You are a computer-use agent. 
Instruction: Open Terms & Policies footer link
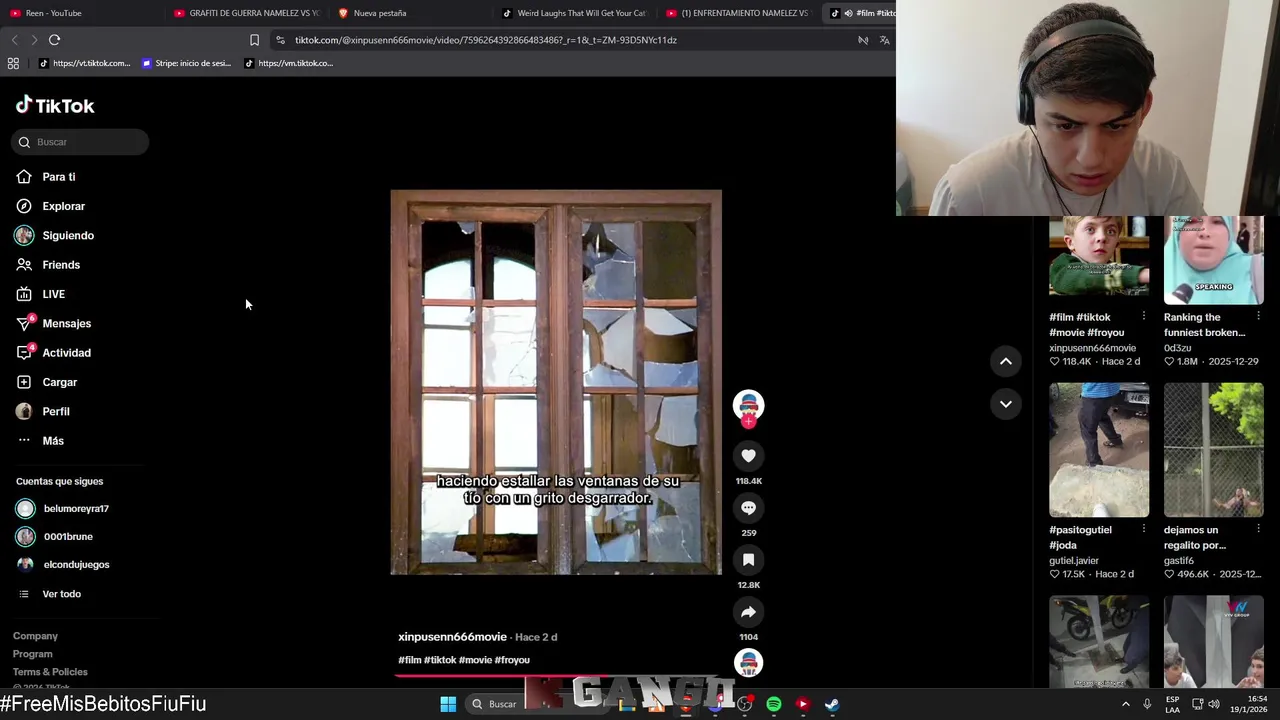coord(50,672)
